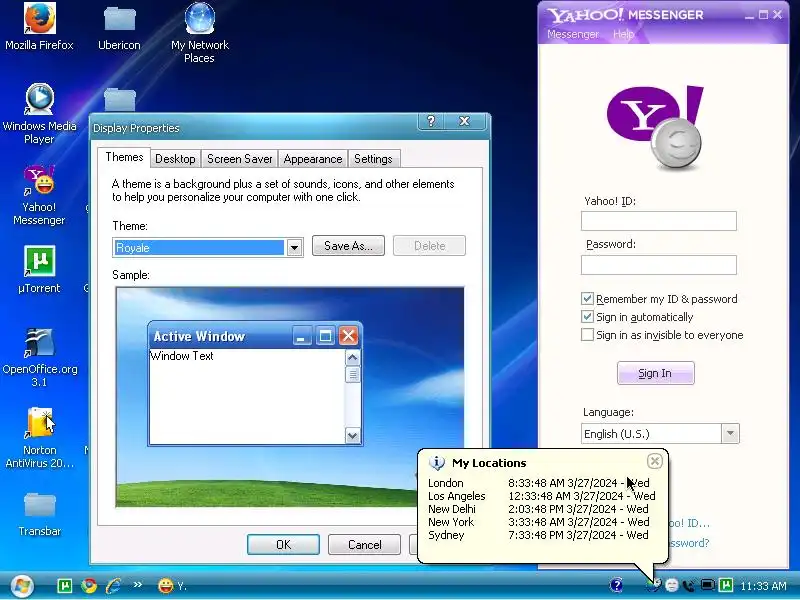Open the Transbar folder on desktop
800x600 pixels.
pyautogui.click(x=39, y=514)
